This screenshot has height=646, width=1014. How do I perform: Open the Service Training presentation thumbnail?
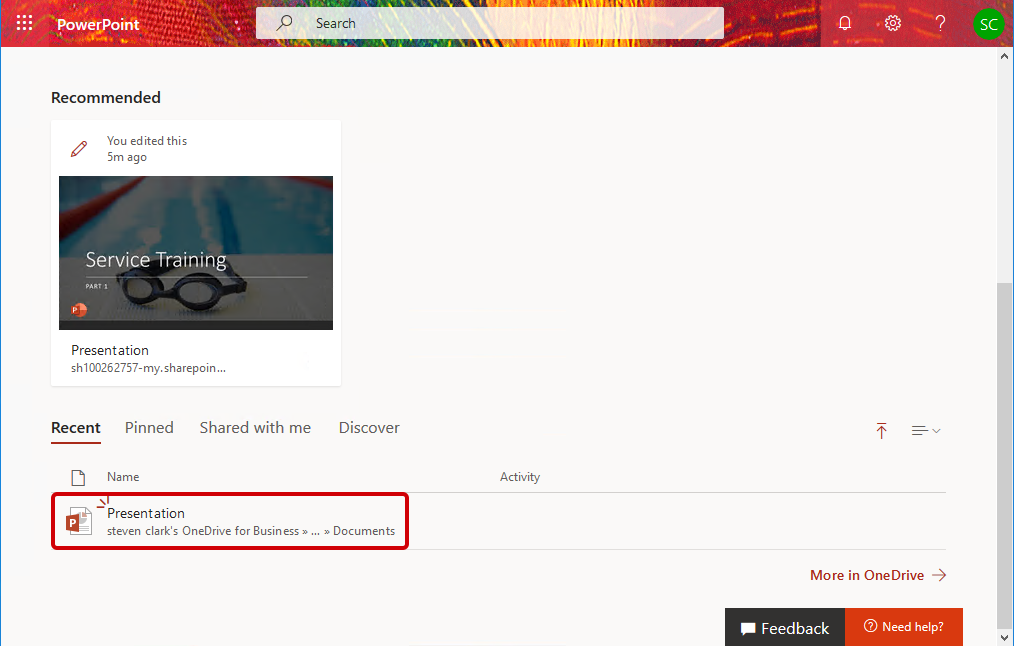[x=196, y=253]
